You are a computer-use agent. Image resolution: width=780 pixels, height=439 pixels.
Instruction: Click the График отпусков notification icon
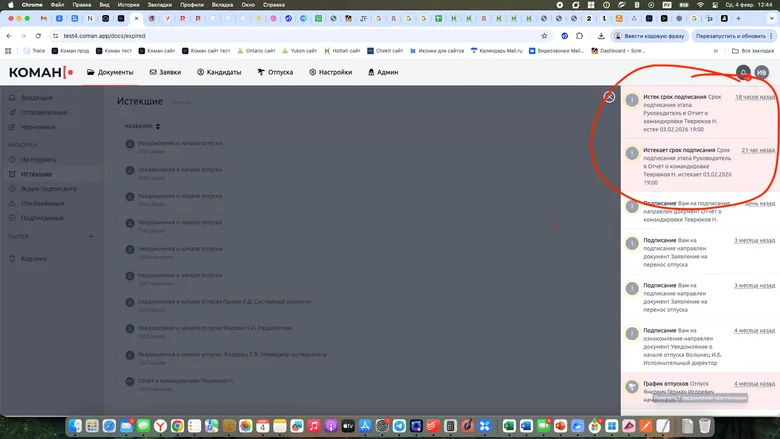click(632, 387)
